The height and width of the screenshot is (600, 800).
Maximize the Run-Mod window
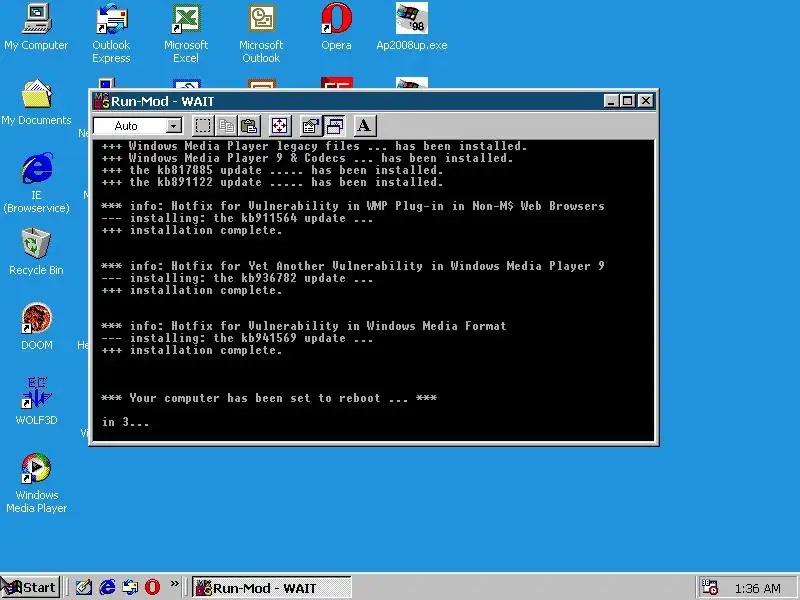point(627,101)
